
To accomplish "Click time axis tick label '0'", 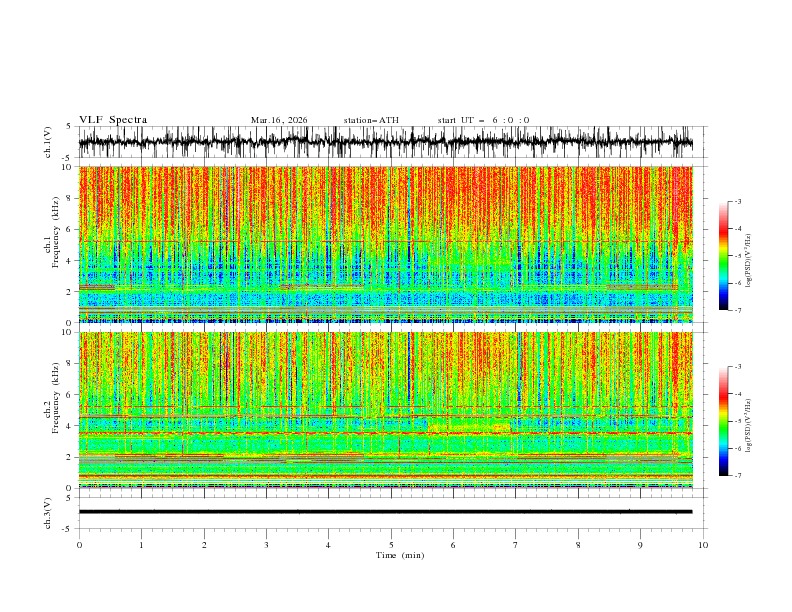I will point(79,545).
